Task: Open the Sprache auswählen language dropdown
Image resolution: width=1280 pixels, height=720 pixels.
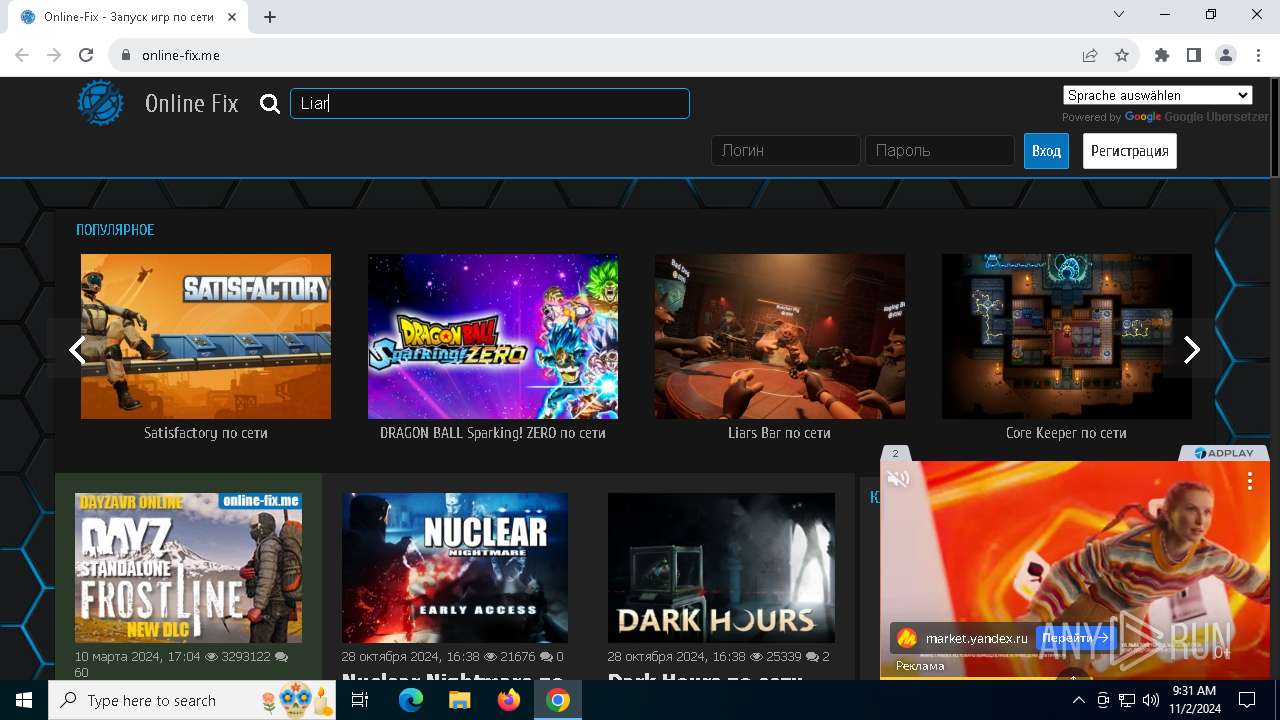Action: (x=1158, y=95)
